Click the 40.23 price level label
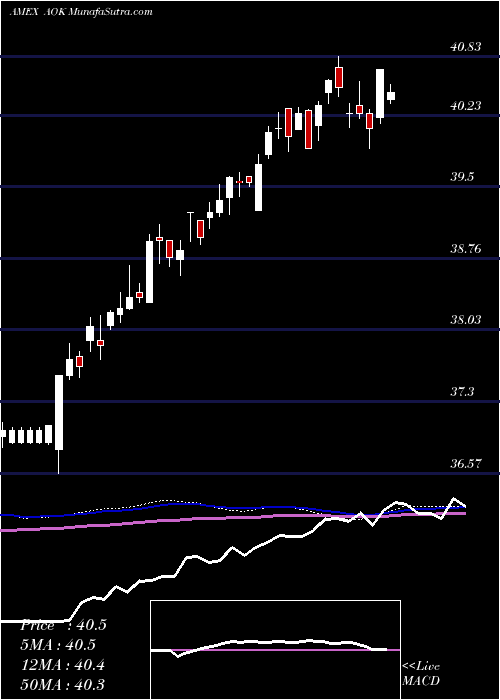The height and width of the screenshot is (700, 500). coord(466,106)
